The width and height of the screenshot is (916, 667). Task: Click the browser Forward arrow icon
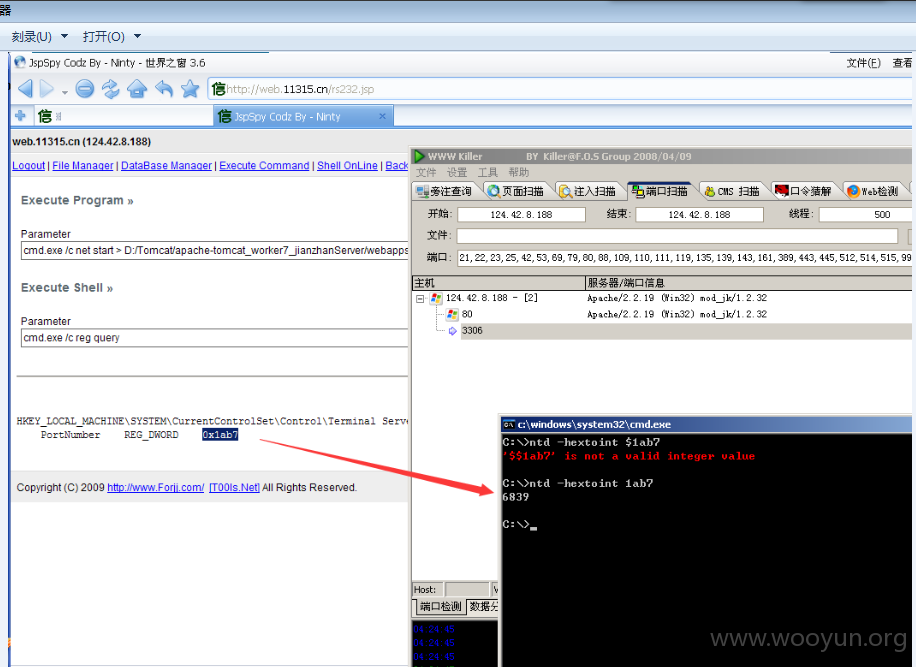(47, 89)
